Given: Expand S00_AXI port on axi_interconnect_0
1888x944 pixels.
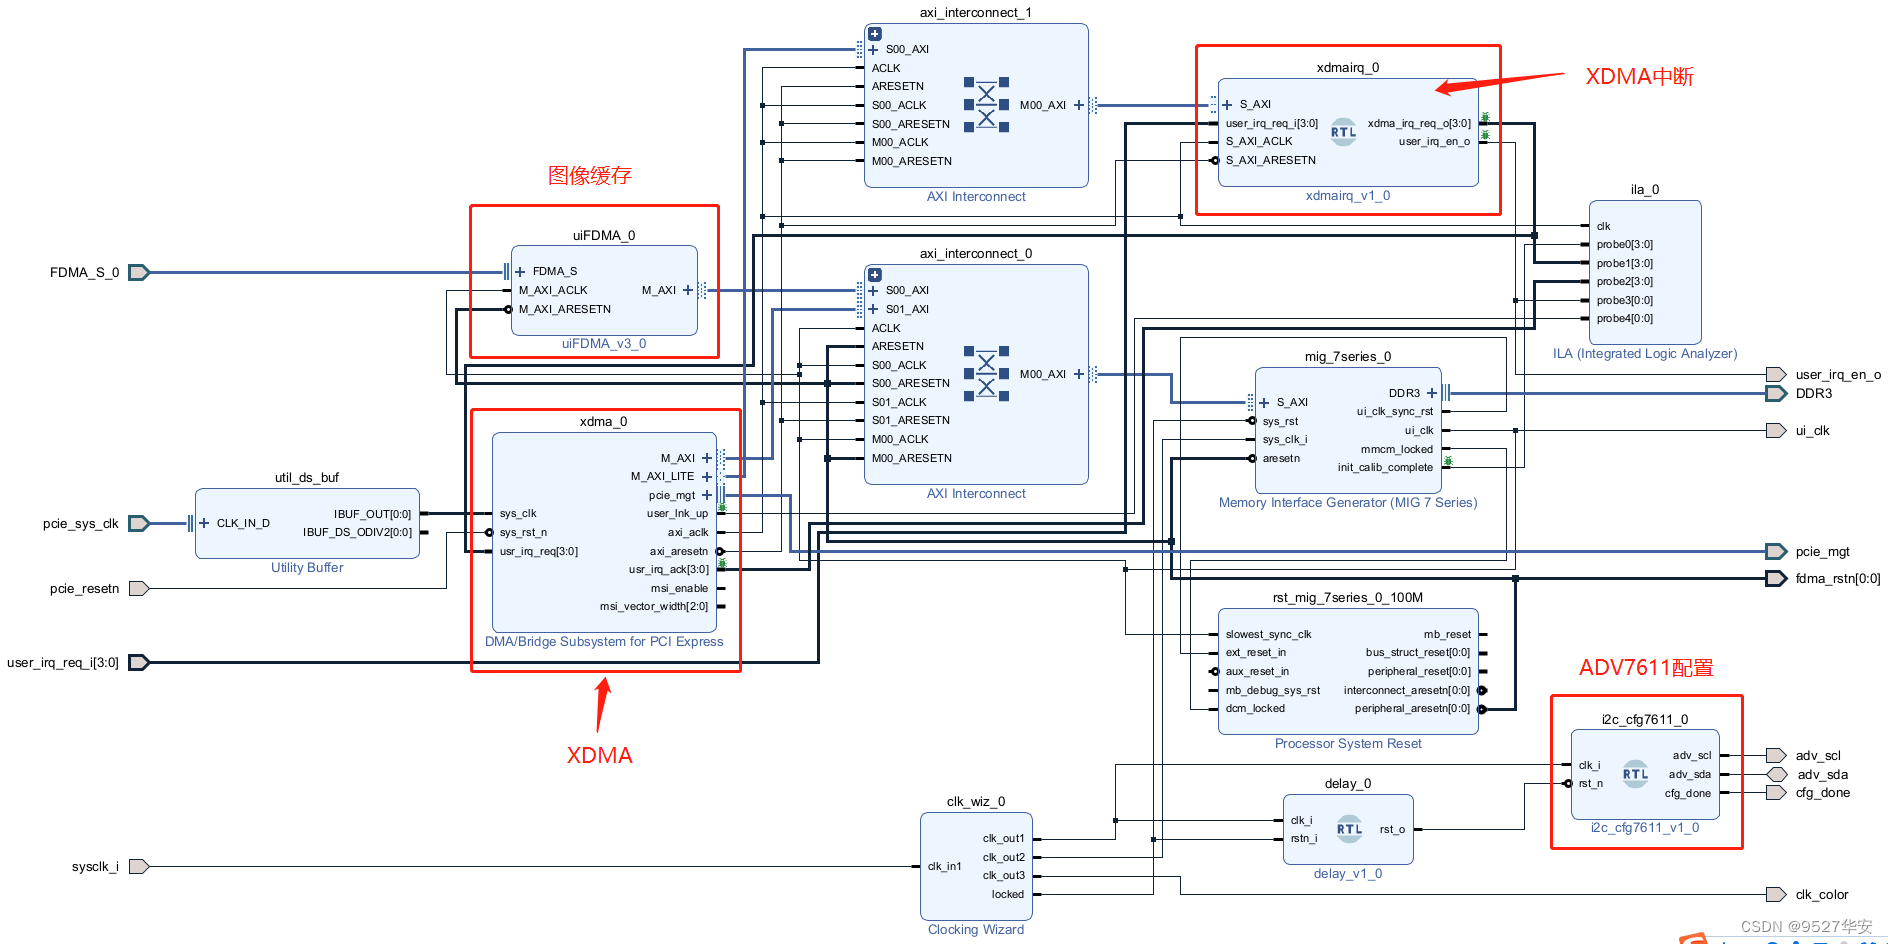Looking at the screenshot, I should [873, 291].
